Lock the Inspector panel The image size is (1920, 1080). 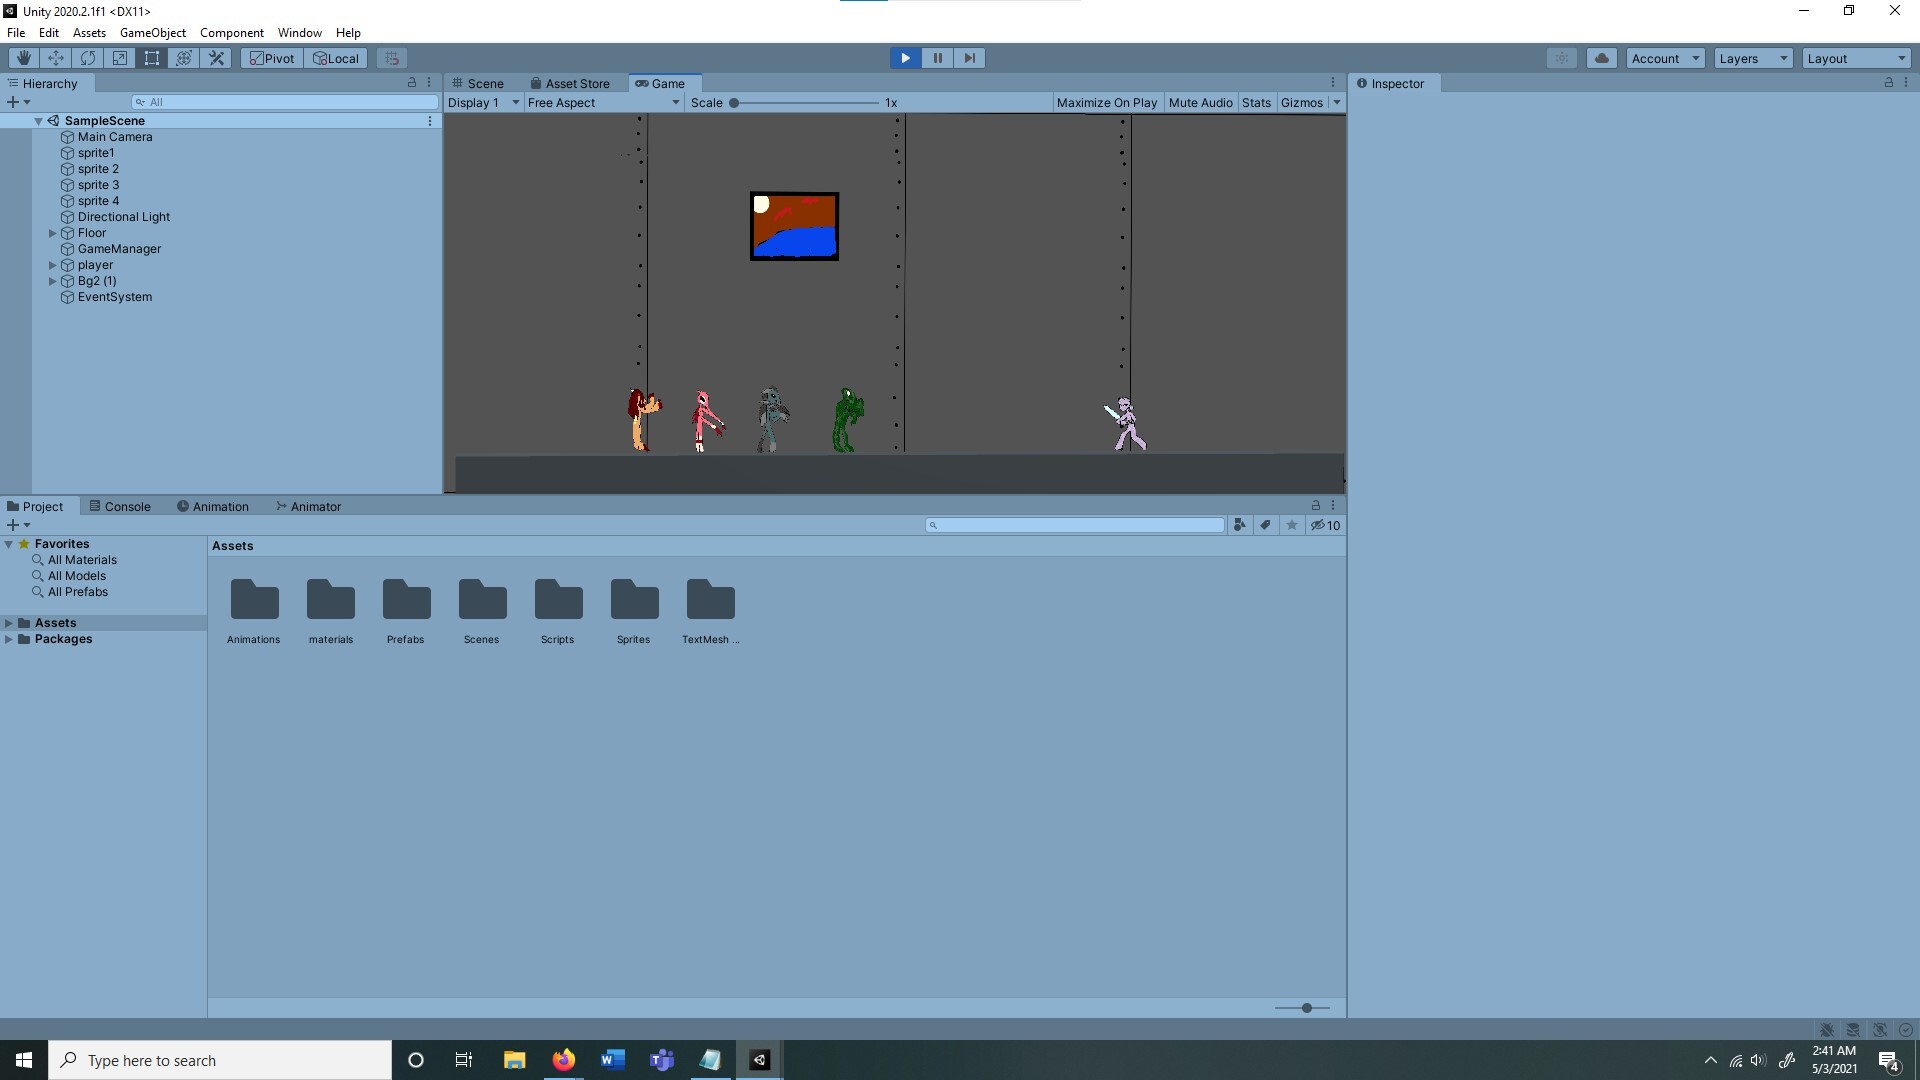[x=1888, y=83]
